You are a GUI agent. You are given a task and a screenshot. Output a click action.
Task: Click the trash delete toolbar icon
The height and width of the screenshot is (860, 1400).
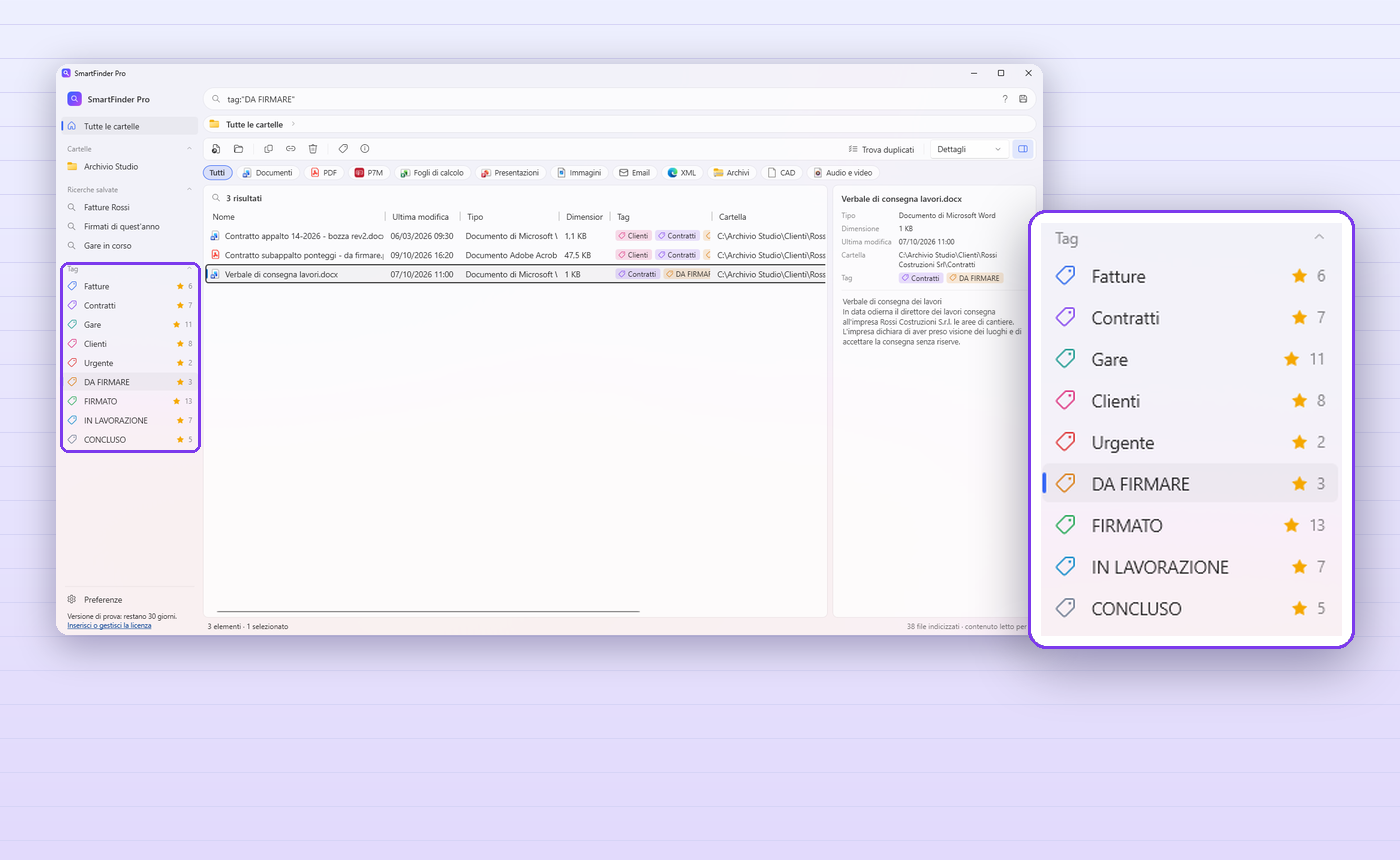coord(313,149)
